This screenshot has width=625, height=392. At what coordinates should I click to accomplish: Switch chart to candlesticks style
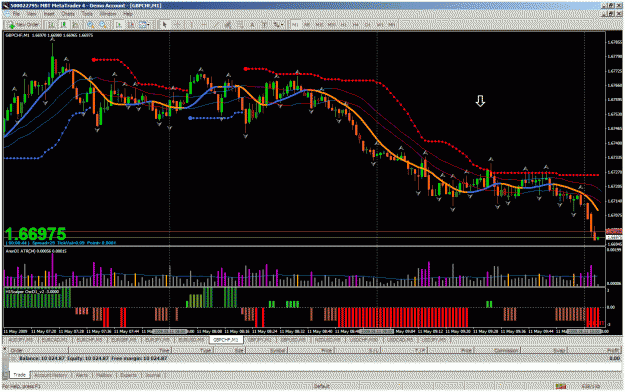(x=64, y=25)
